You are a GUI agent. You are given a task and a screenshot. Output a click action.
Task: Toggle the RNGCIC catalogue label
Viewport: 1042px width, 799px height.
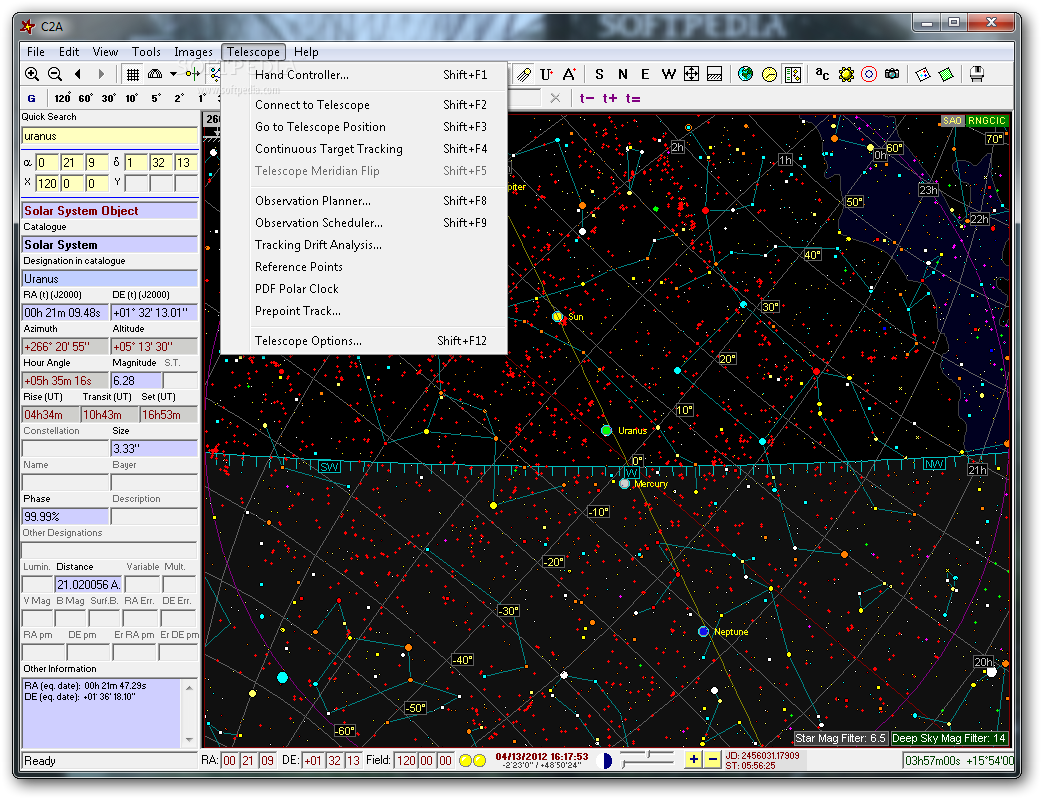(x=987, y=120)
